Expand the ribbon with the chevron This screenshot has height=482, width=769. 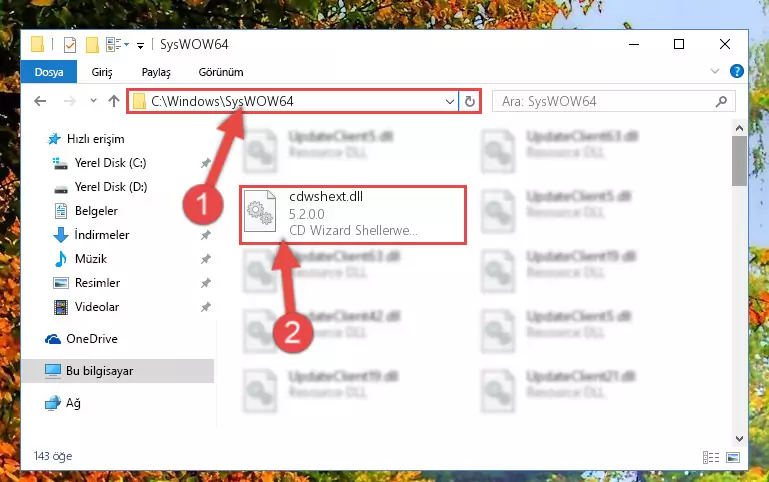click(715, 72)
